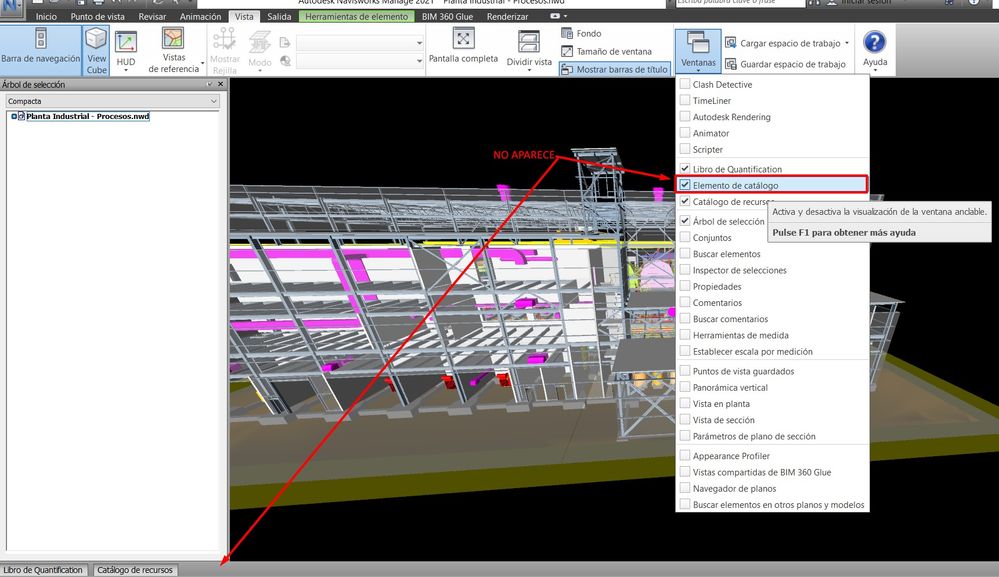Click Cargar espacio de trabajo
The height and width of the screenshot is (577, 999).
click(783, 43)
